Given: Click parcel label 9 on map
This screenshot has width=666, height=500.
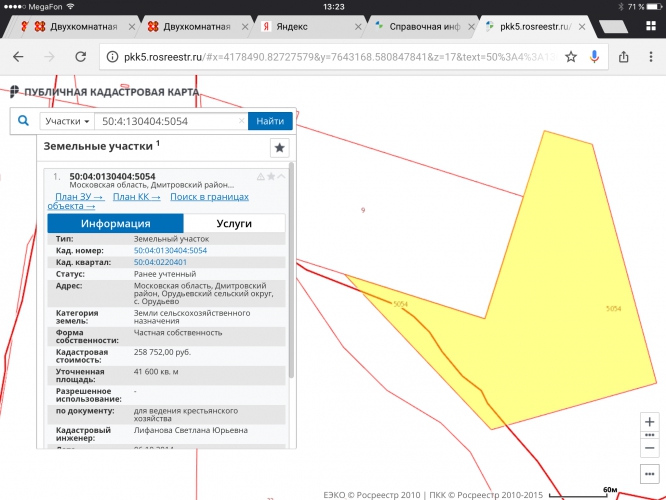Looking at the screenshot, I should pos(363,210).
